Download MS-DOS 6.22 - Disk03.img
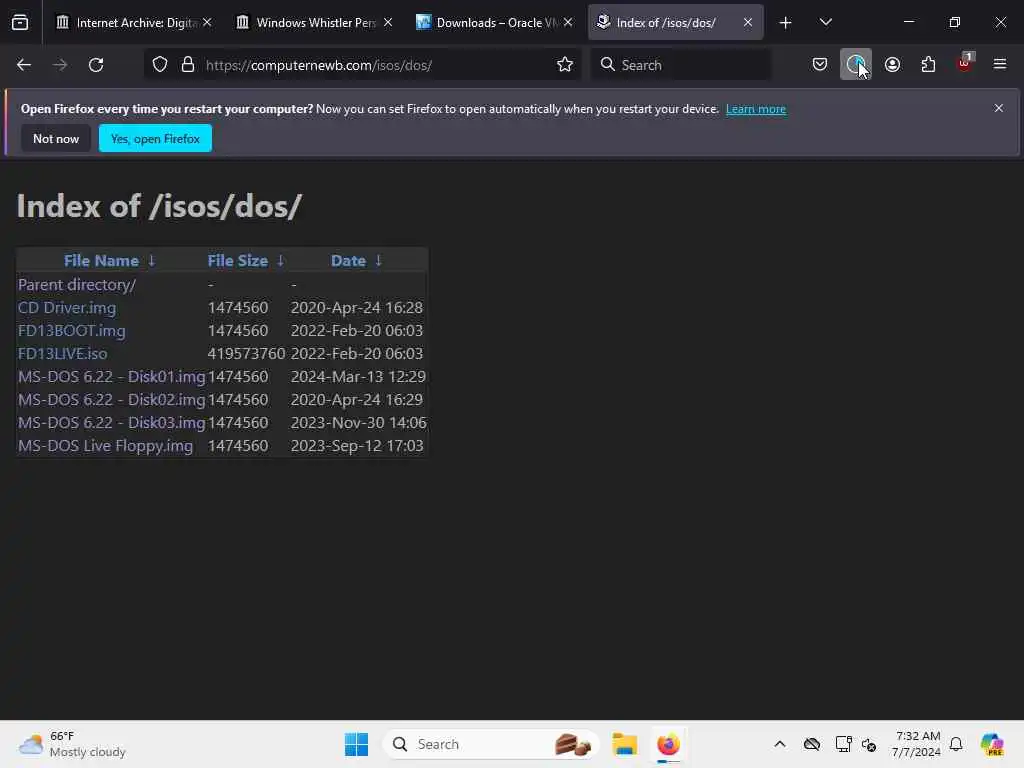The height and width of the screenshot is (768, 1024). (x=112, y=423)
